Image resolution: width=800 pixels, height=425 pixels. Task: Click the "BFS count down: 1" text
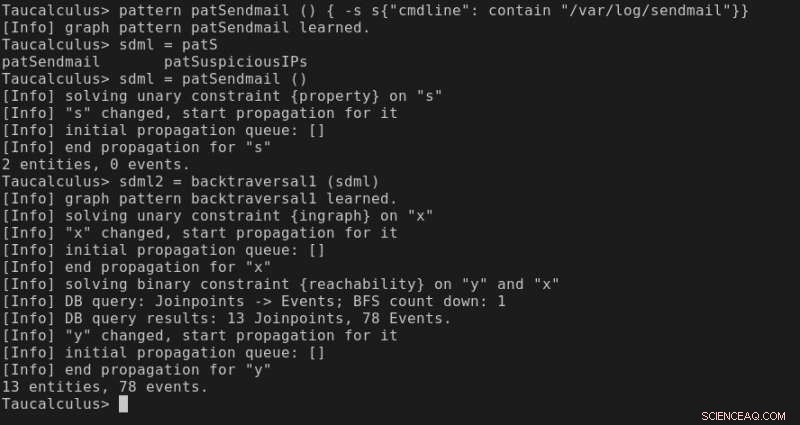[x=429, y=301]
